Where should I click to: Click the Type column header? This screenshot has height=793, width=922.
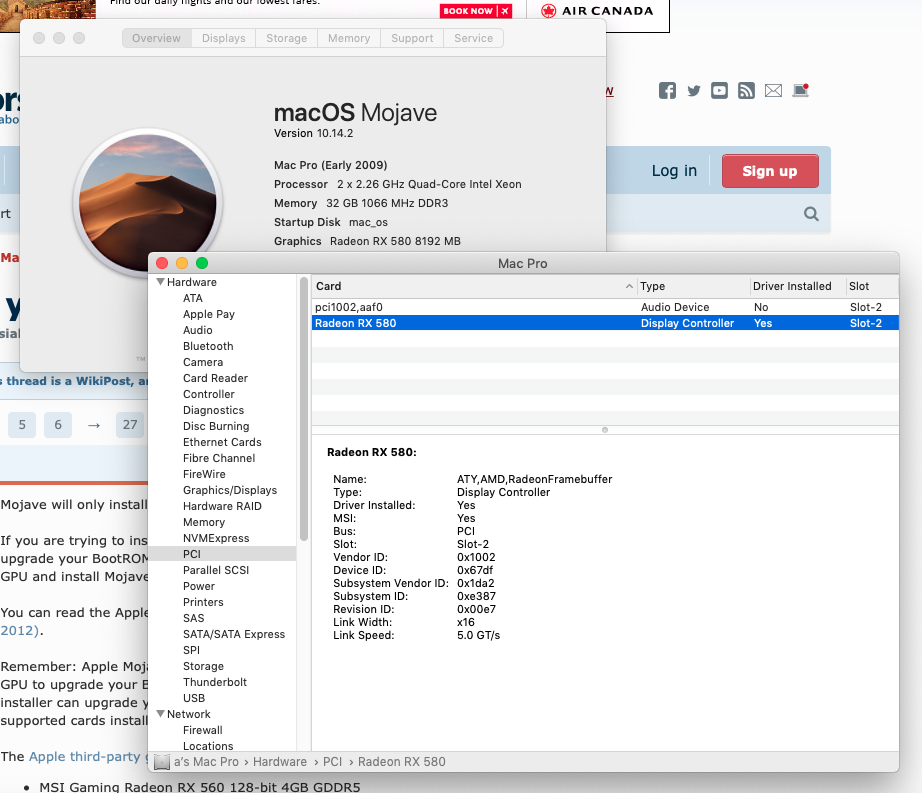(694, 286)
